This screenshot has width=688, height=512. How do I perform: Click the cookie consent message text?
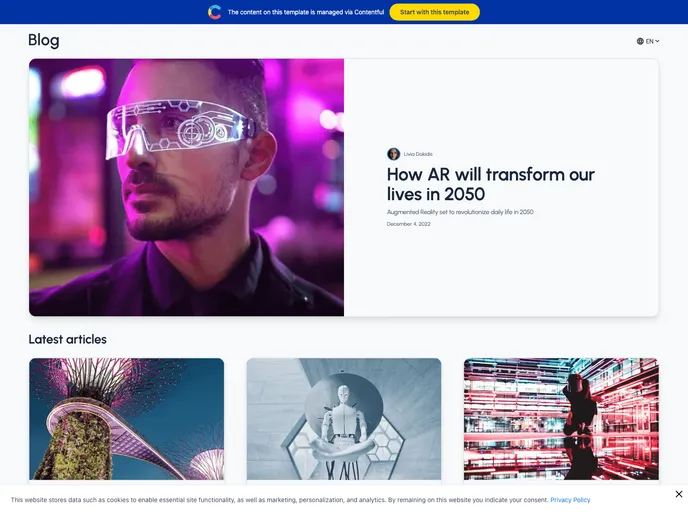coord(279,499)
